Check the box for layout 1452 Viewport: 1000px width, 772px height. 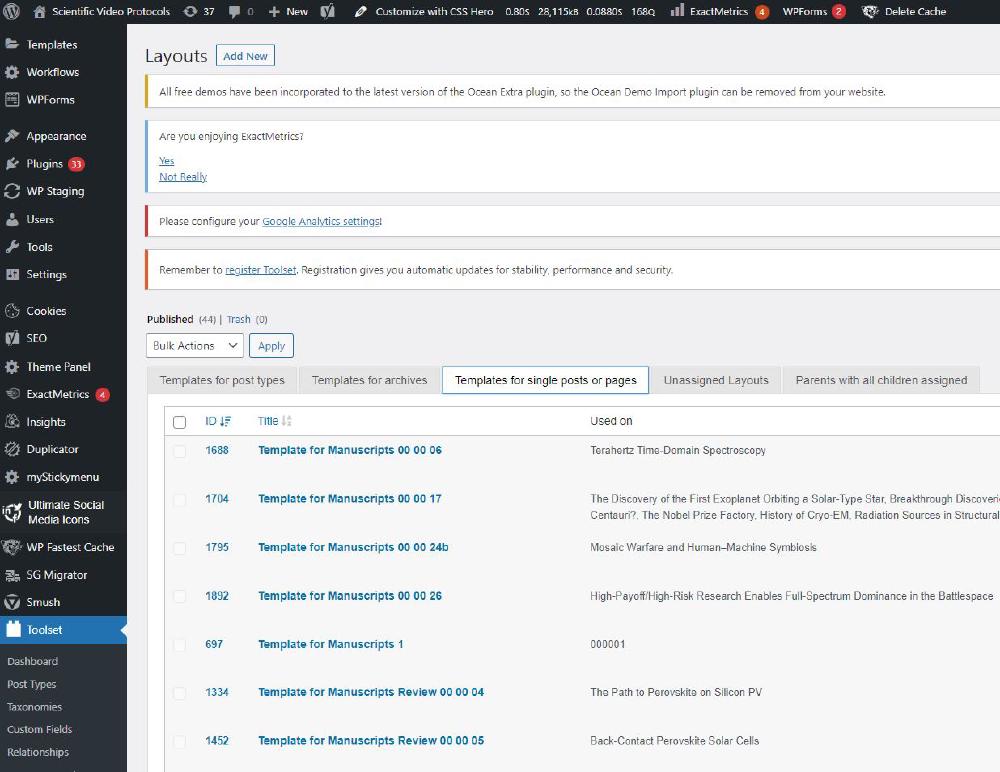[x=180, y=741]
